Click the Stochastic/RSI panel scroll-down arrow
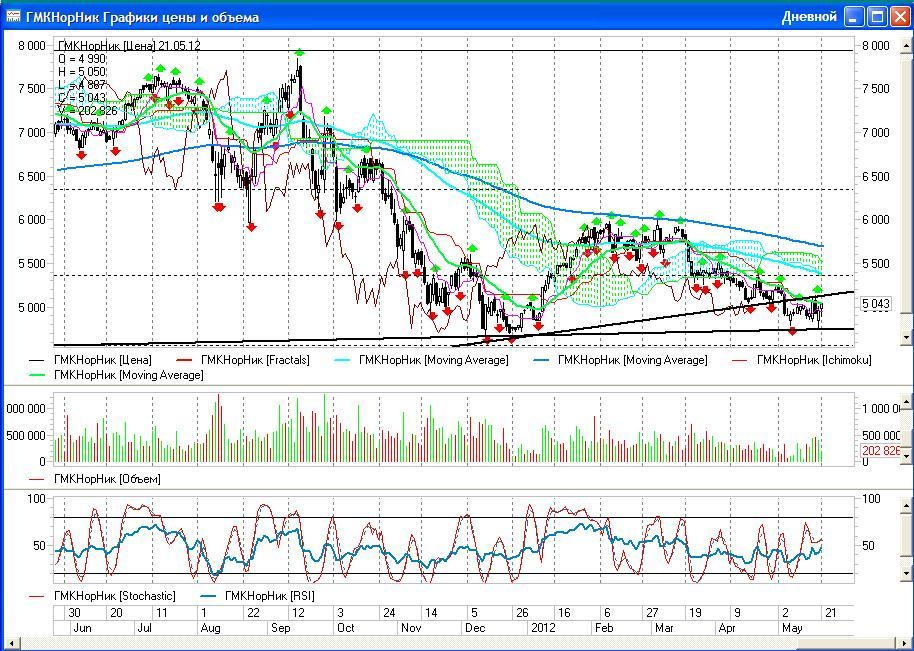Image resolution: width=914 pixels, height=651 pixels. pyautogui.click(x=906, y=574)
